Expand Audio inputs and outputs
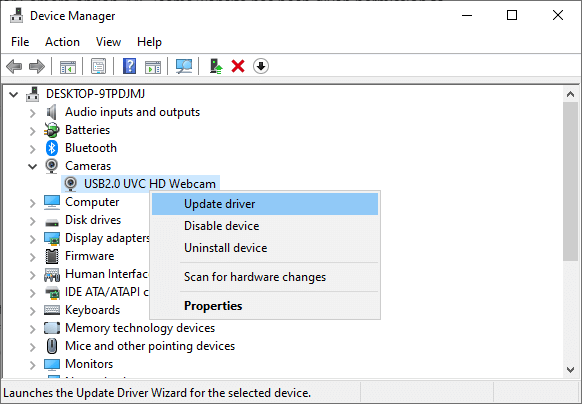 [x=33, y=113]
